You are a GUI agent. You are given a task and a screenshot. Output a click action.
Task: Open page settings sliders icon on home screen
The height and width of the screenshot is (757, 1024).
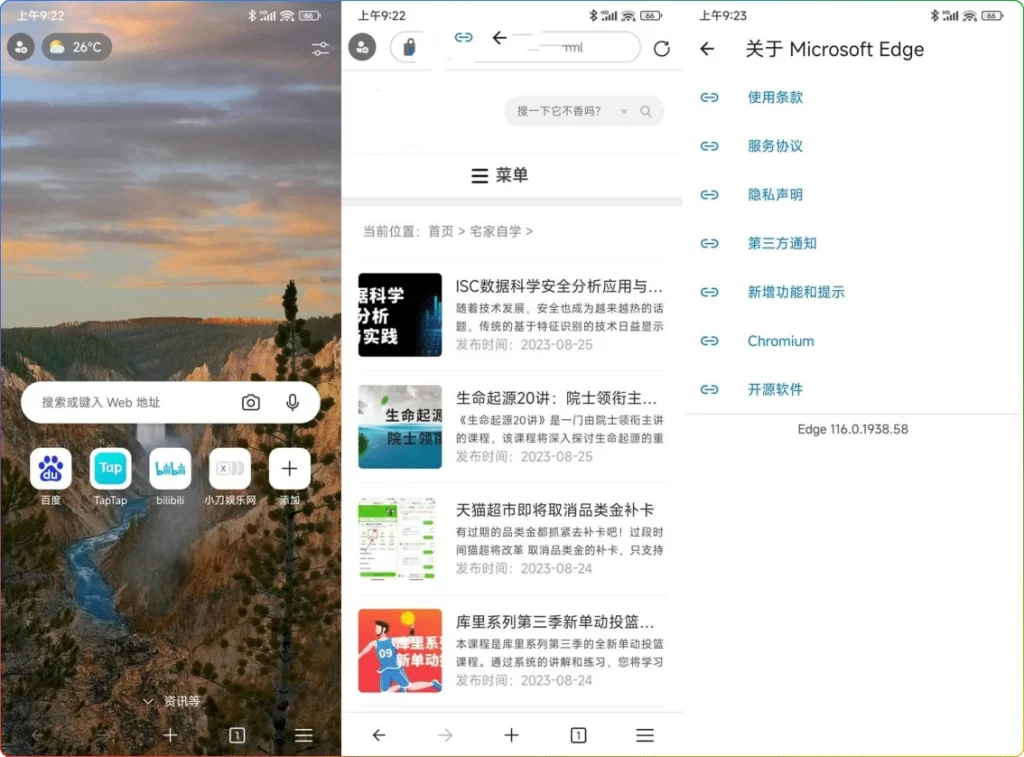(x=320, y=48)
